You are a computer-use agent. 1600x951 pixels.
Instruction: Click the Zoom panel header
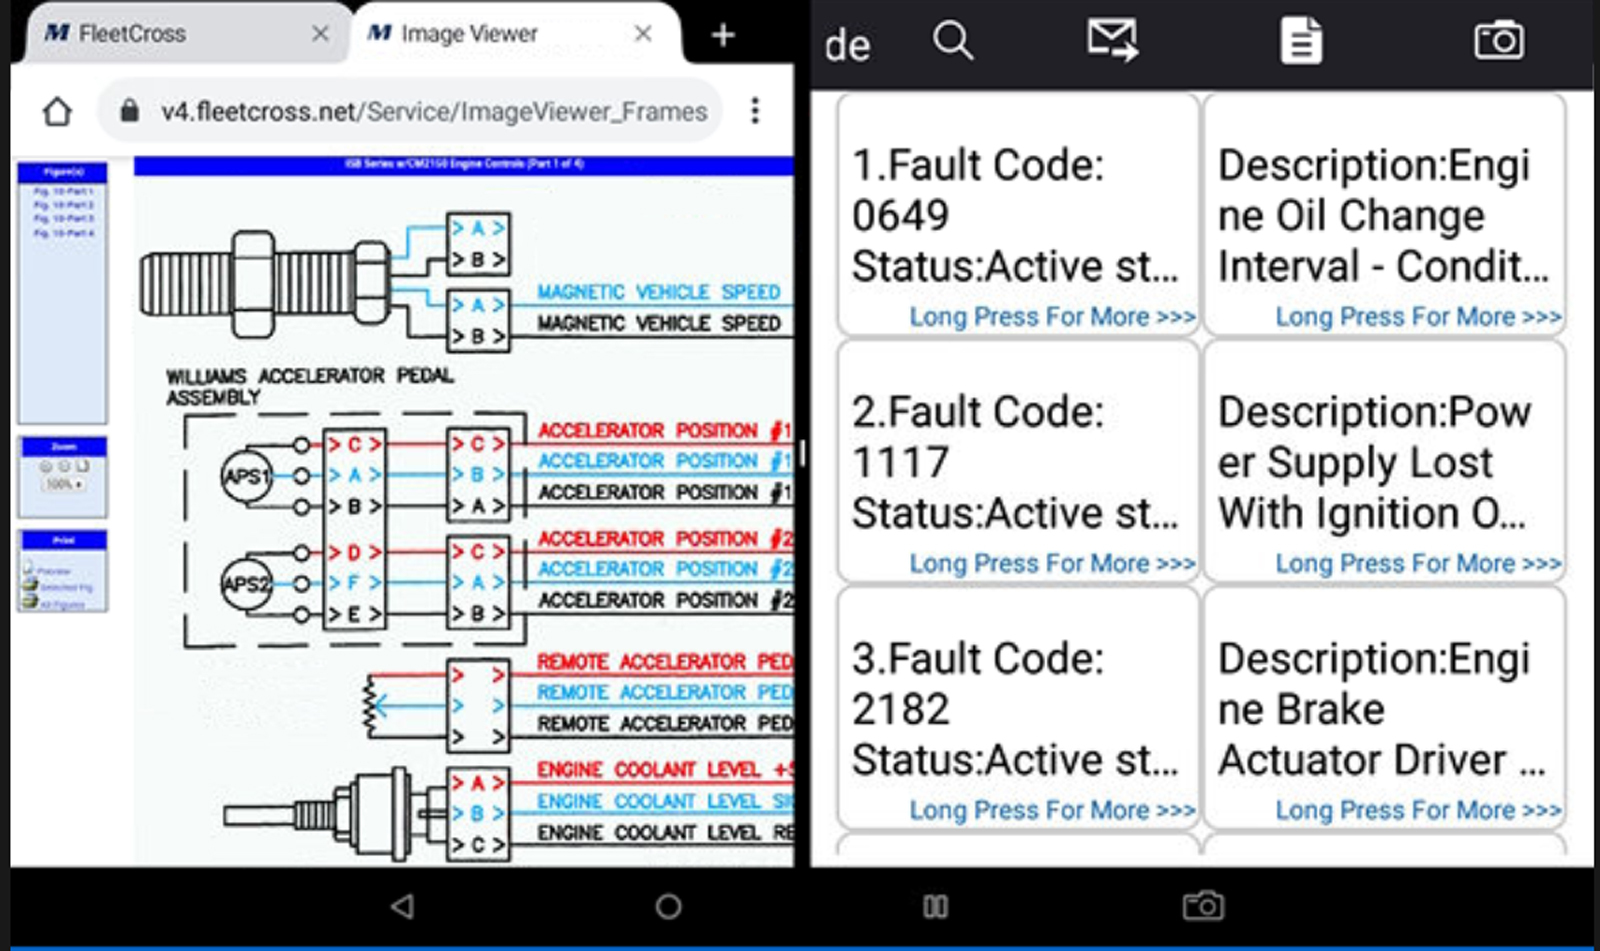(x=63, y=446)
